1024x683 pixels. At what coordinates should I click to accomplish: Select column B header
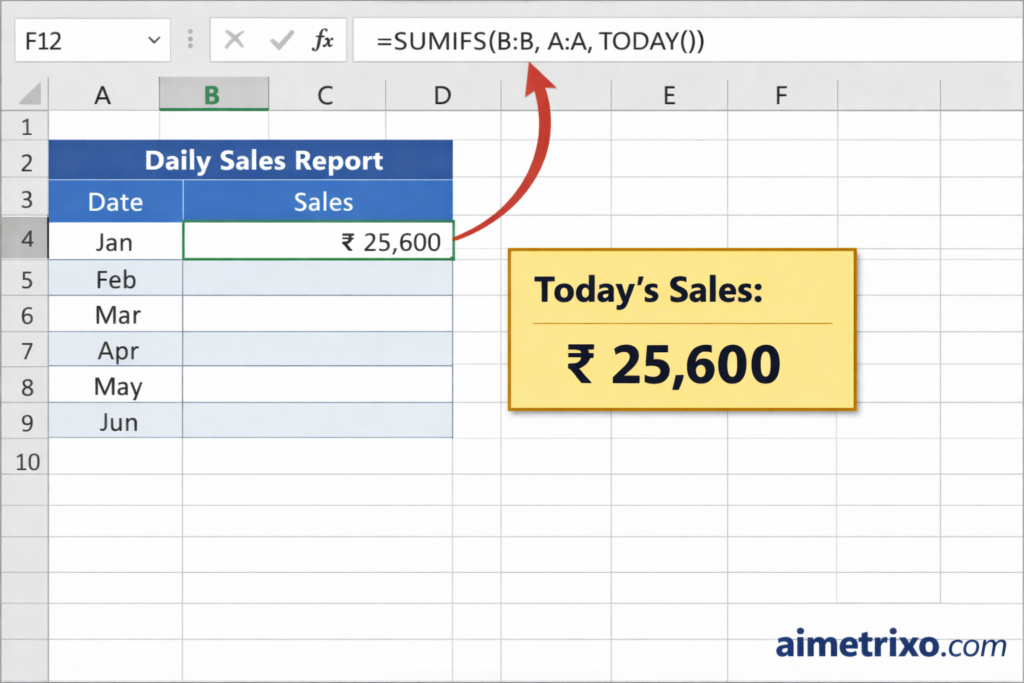coord(213,94)
